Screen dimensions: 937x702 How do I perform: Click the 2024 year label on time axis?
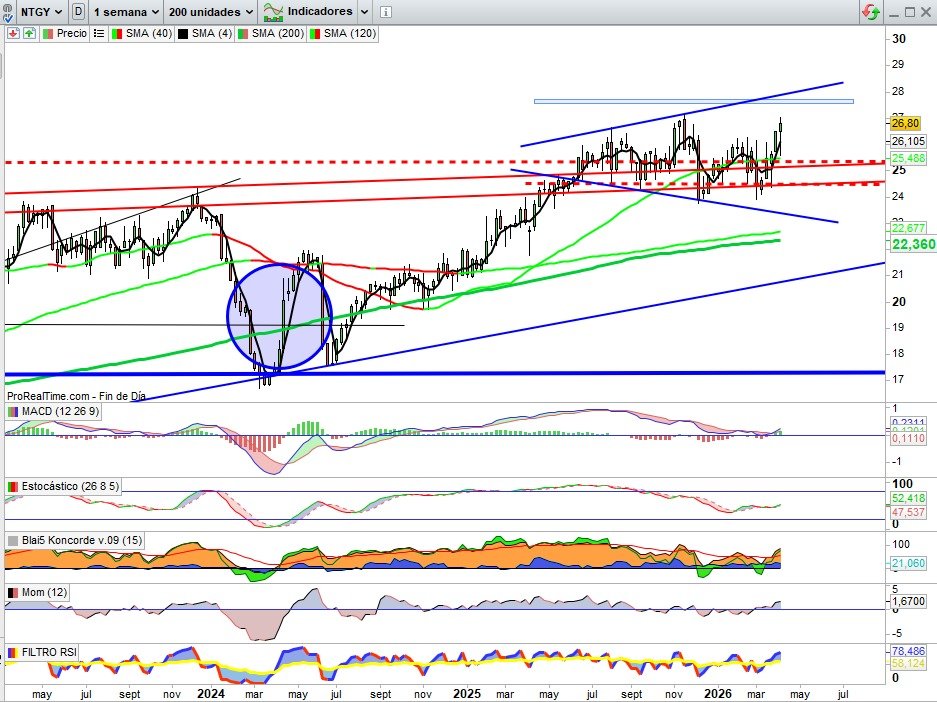point(211,694)
